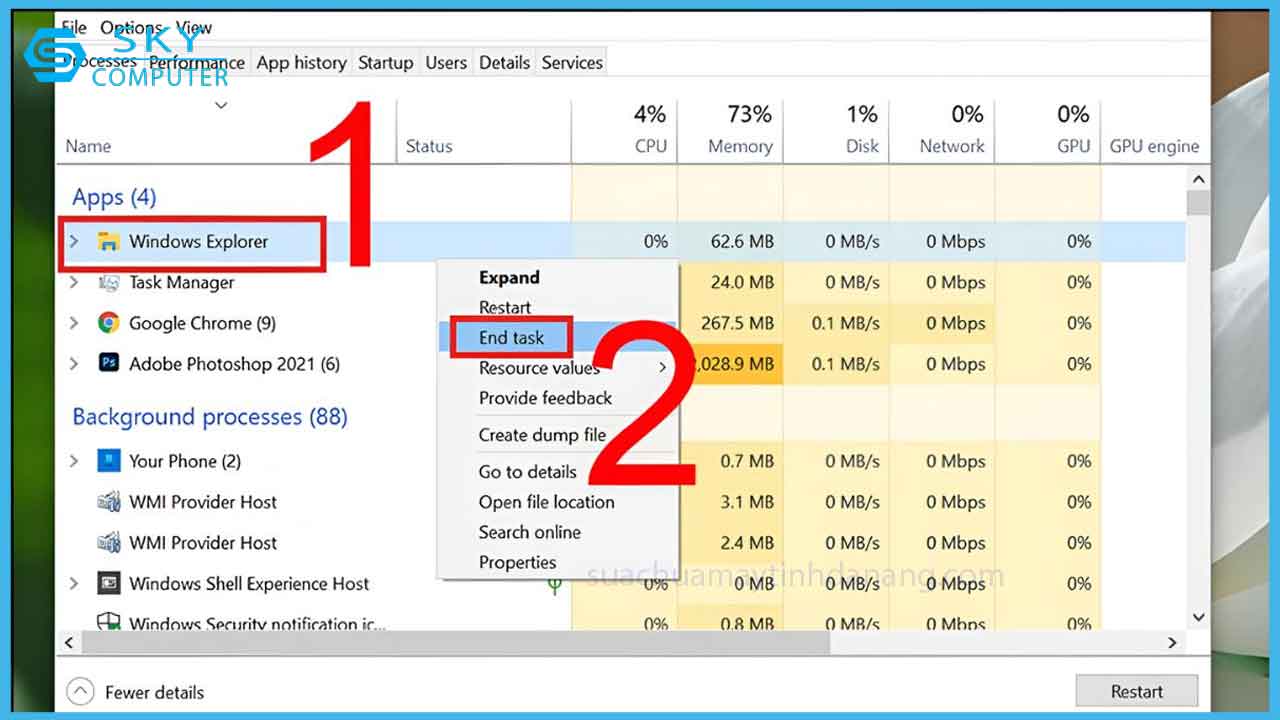Choose Open file location in context menu
The width and height of the screenshot is (1280, 720).
coord(547,502)
